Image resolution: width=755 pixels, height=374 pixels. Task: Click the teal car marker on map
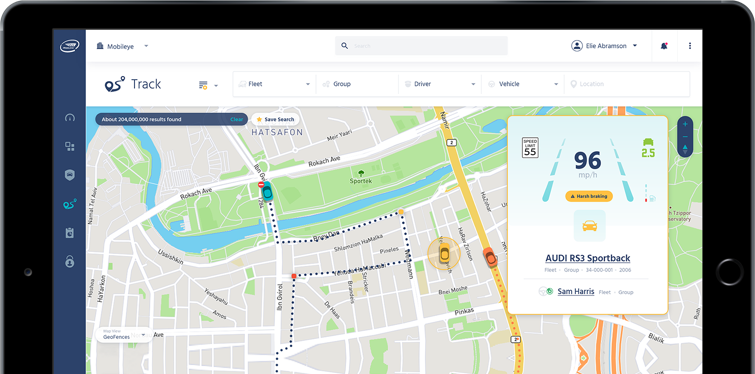[x=266, y=192]
